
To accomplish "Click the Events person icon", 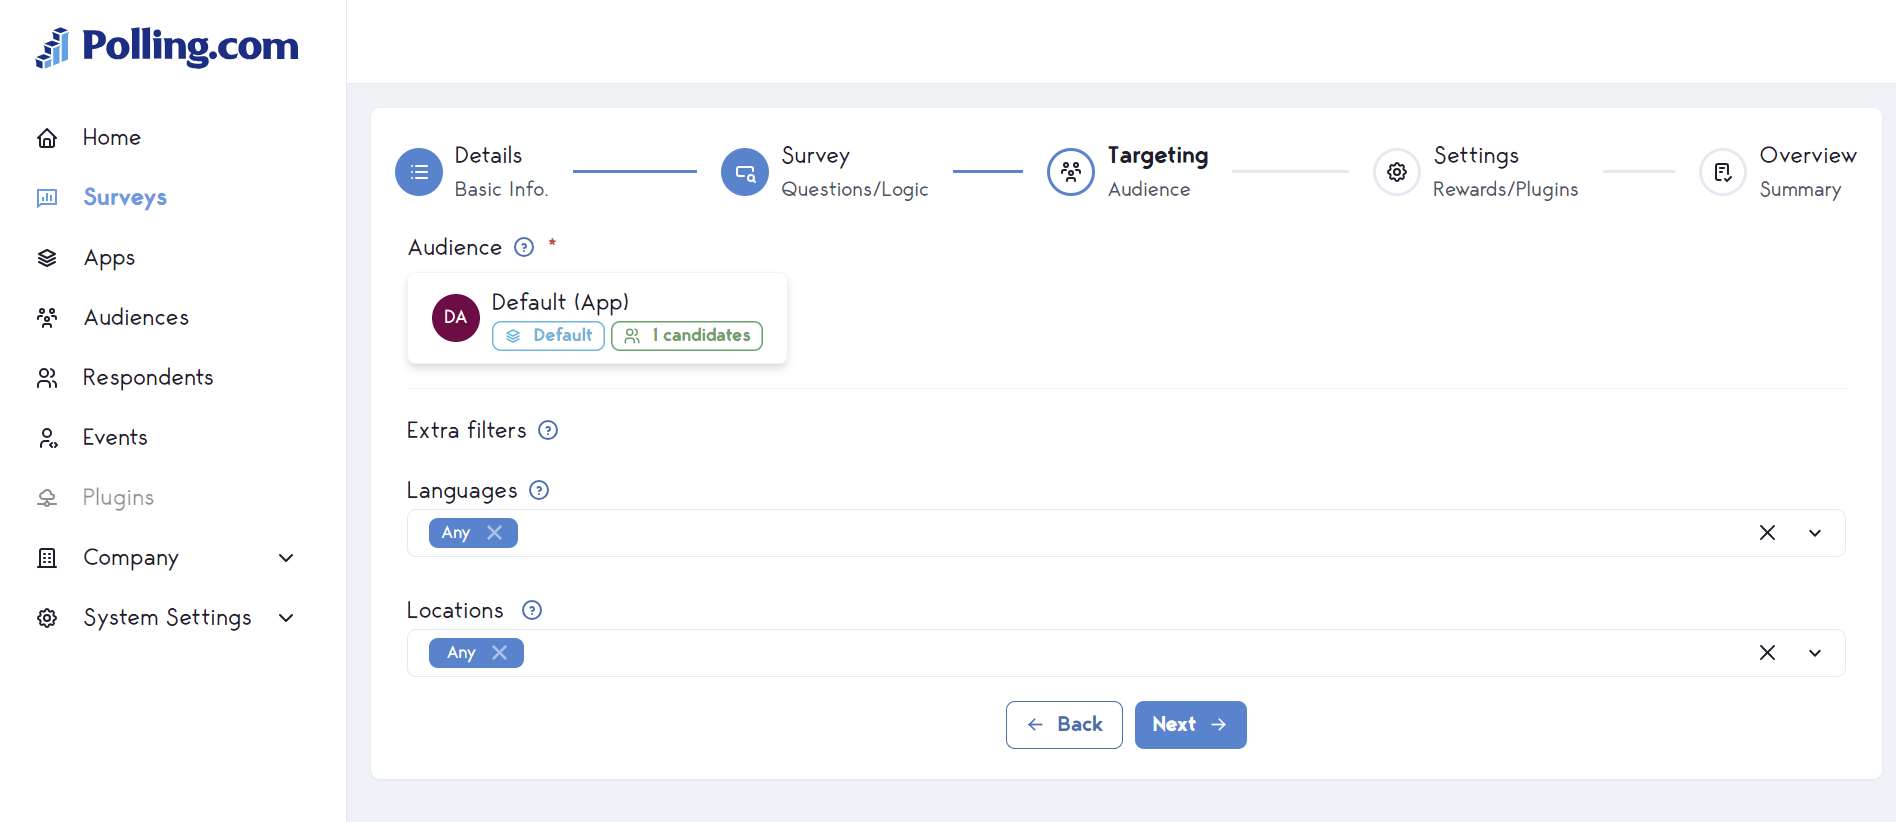I will pyautogui.click(x=47, y=438).
